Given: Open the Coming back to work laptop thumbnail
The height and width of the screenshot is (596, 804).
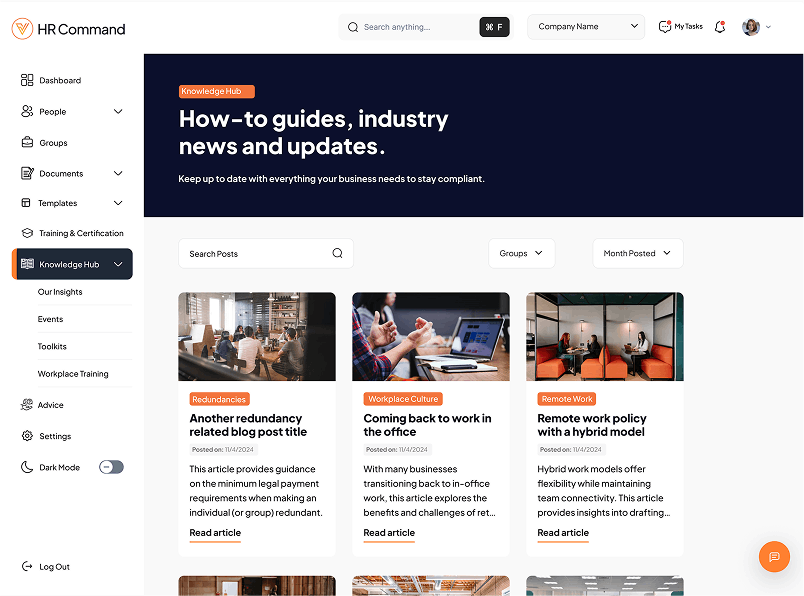Looking at the screenshot, I should (x=431, y=336).
